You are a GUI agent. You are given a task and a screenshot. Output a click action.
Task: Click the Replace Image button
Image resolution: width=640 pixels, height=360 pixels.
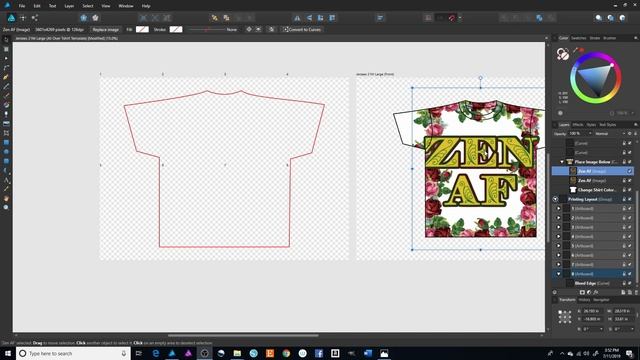105,29
